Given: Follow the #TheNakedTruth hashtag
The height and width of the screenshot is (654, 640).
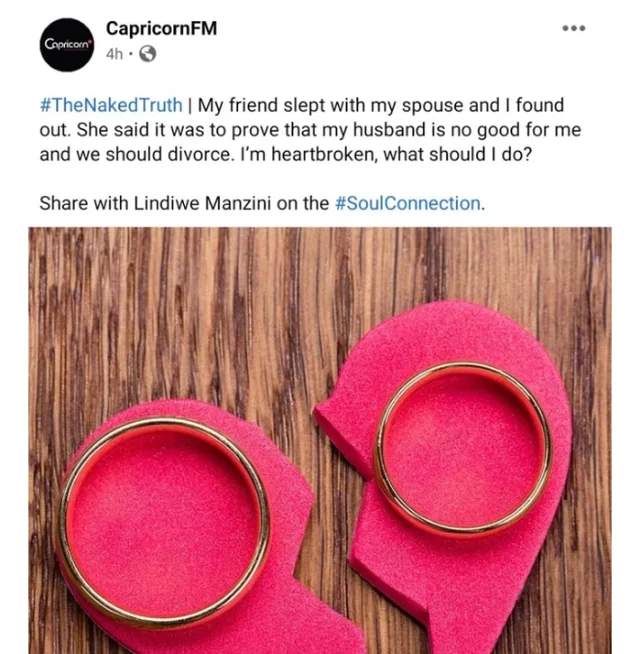Looking at the screenshot, I should click(111, 105).
